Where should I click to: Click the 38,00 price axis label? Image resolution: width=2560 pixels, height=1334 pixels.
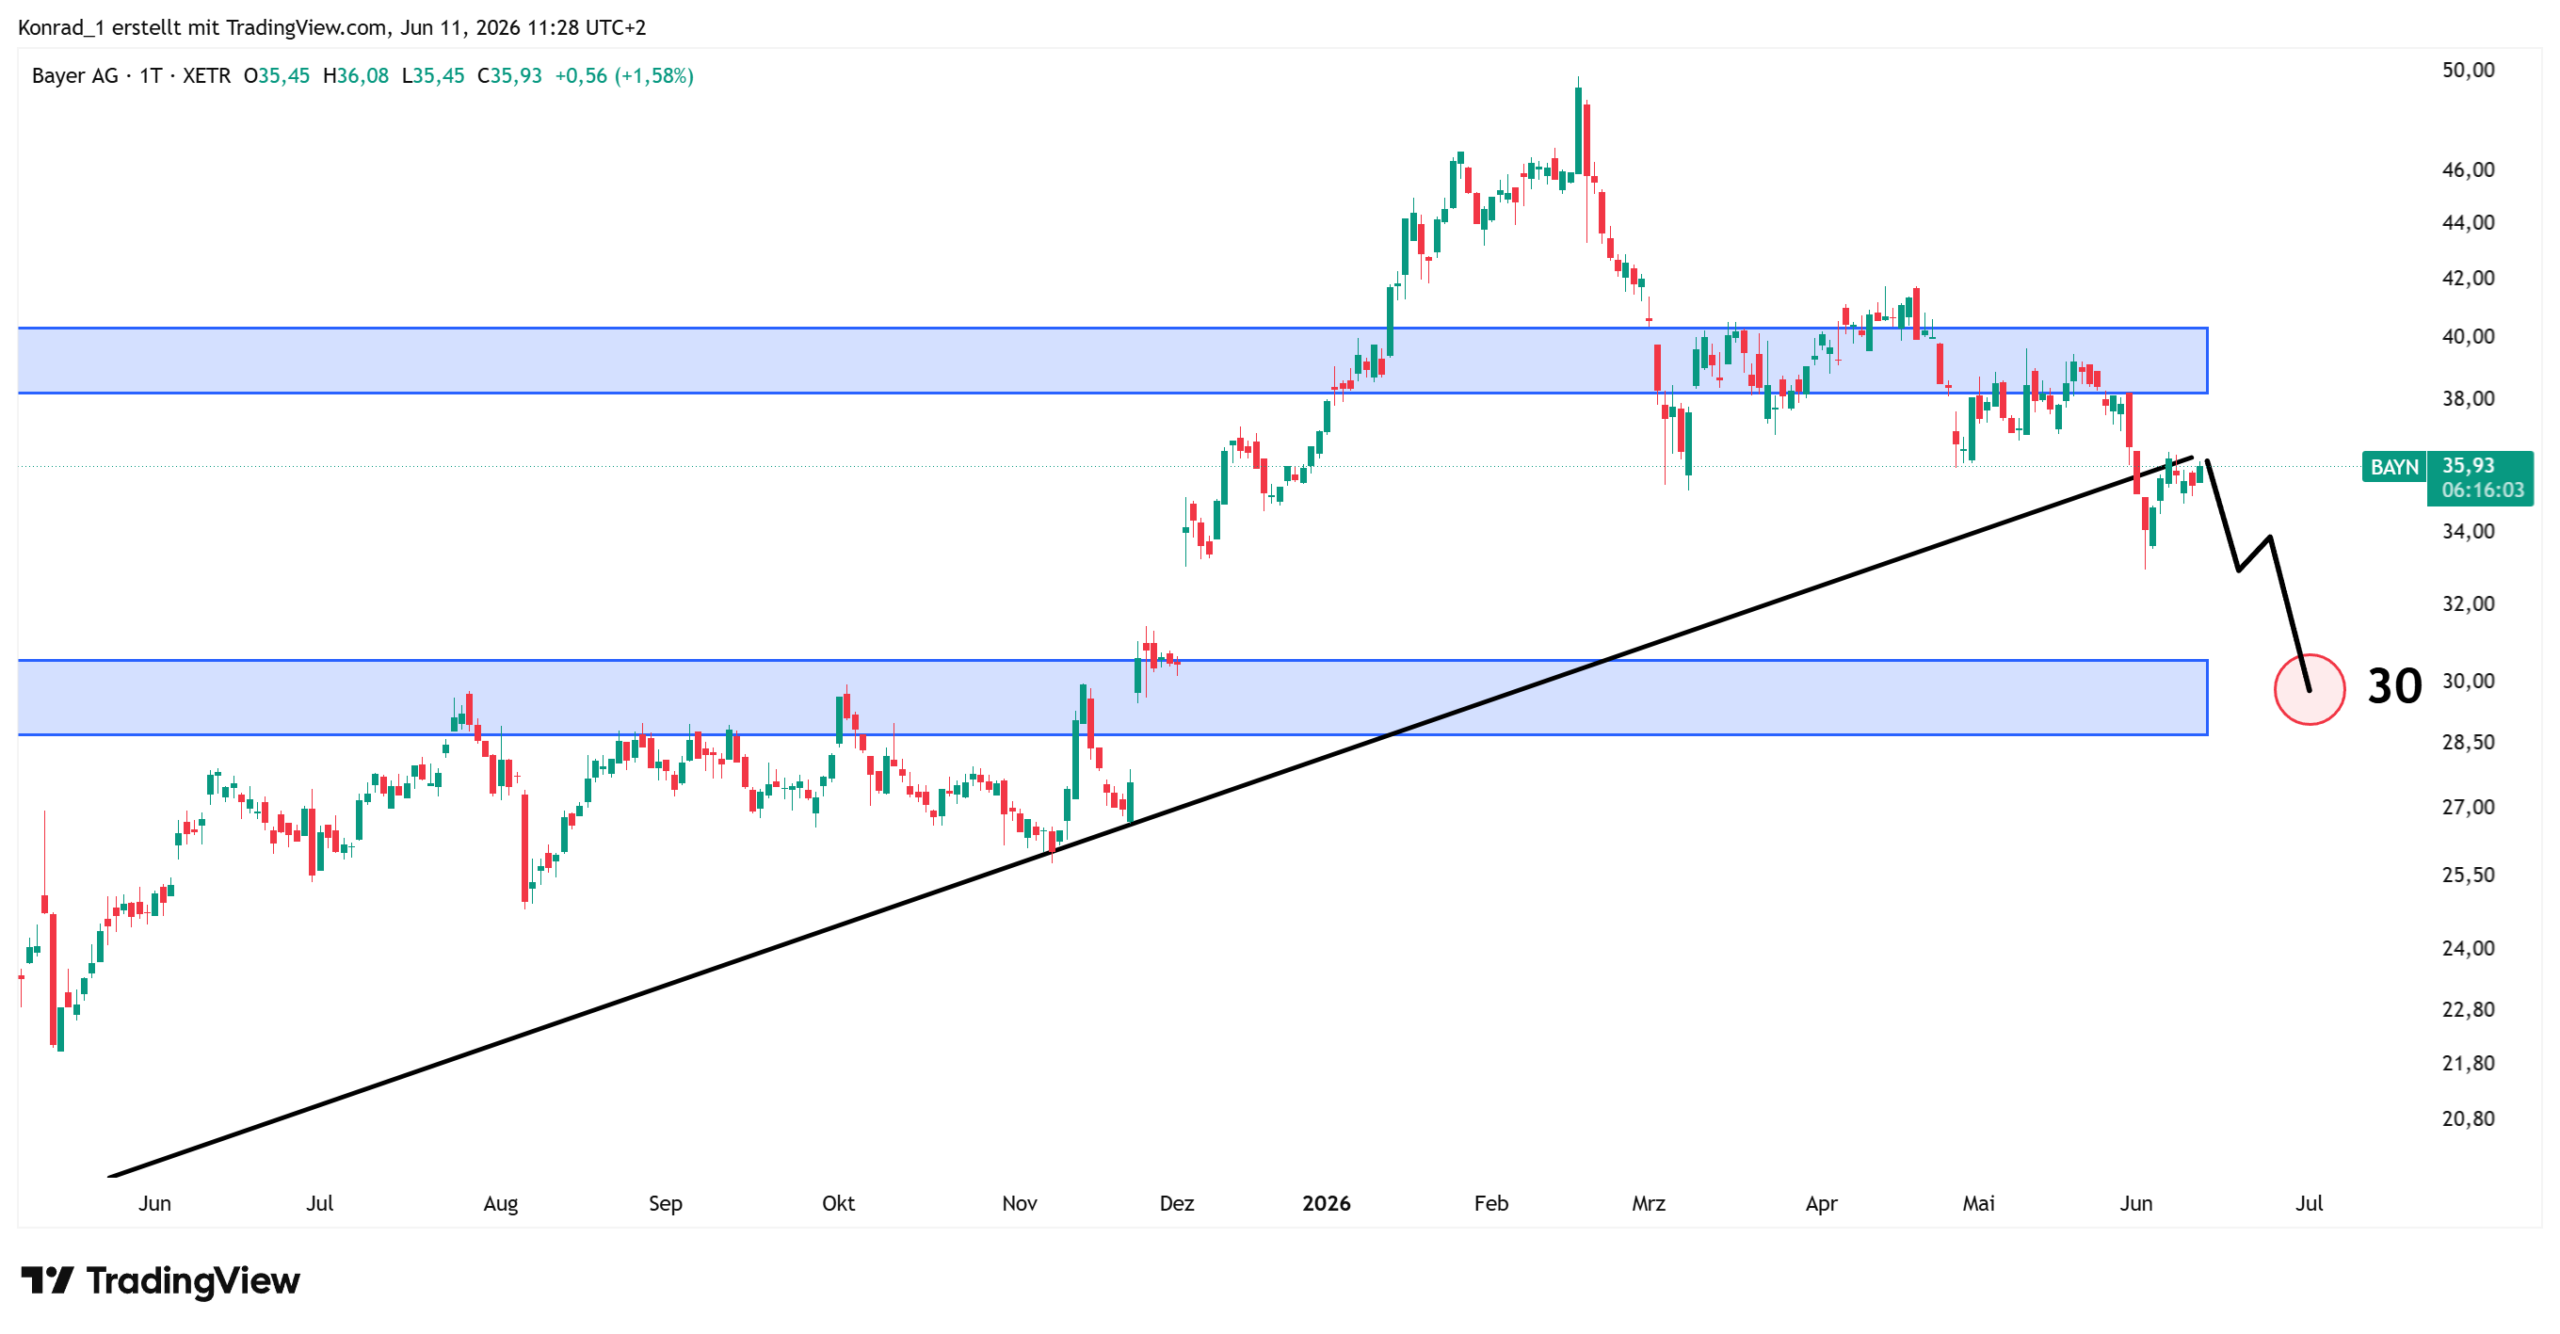(2468, 399)
